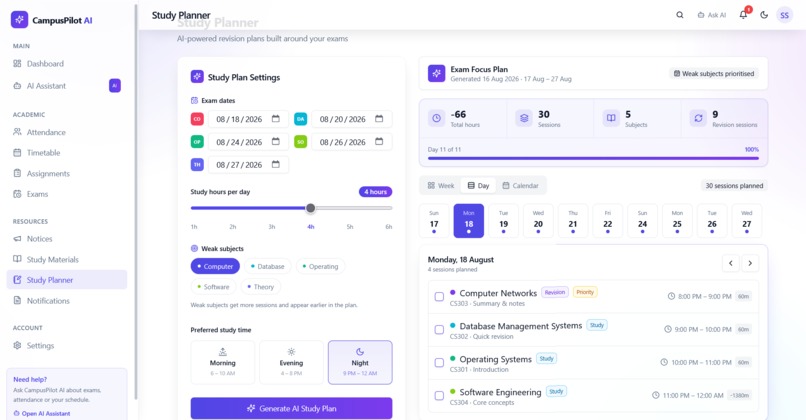Click the Exam Focus Plan sparkle icon
The image size is (806, 420).
[436, 73]
